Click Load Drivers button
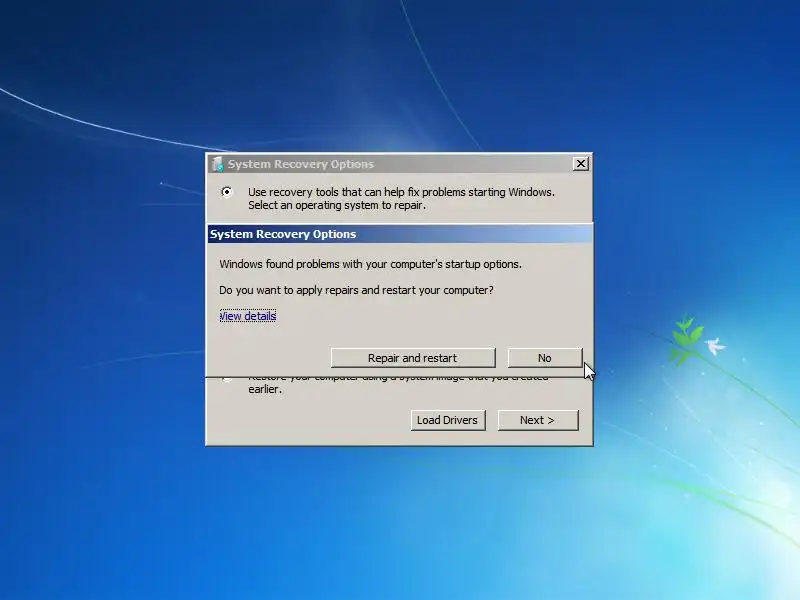The image size is (800, 600). 447,420
